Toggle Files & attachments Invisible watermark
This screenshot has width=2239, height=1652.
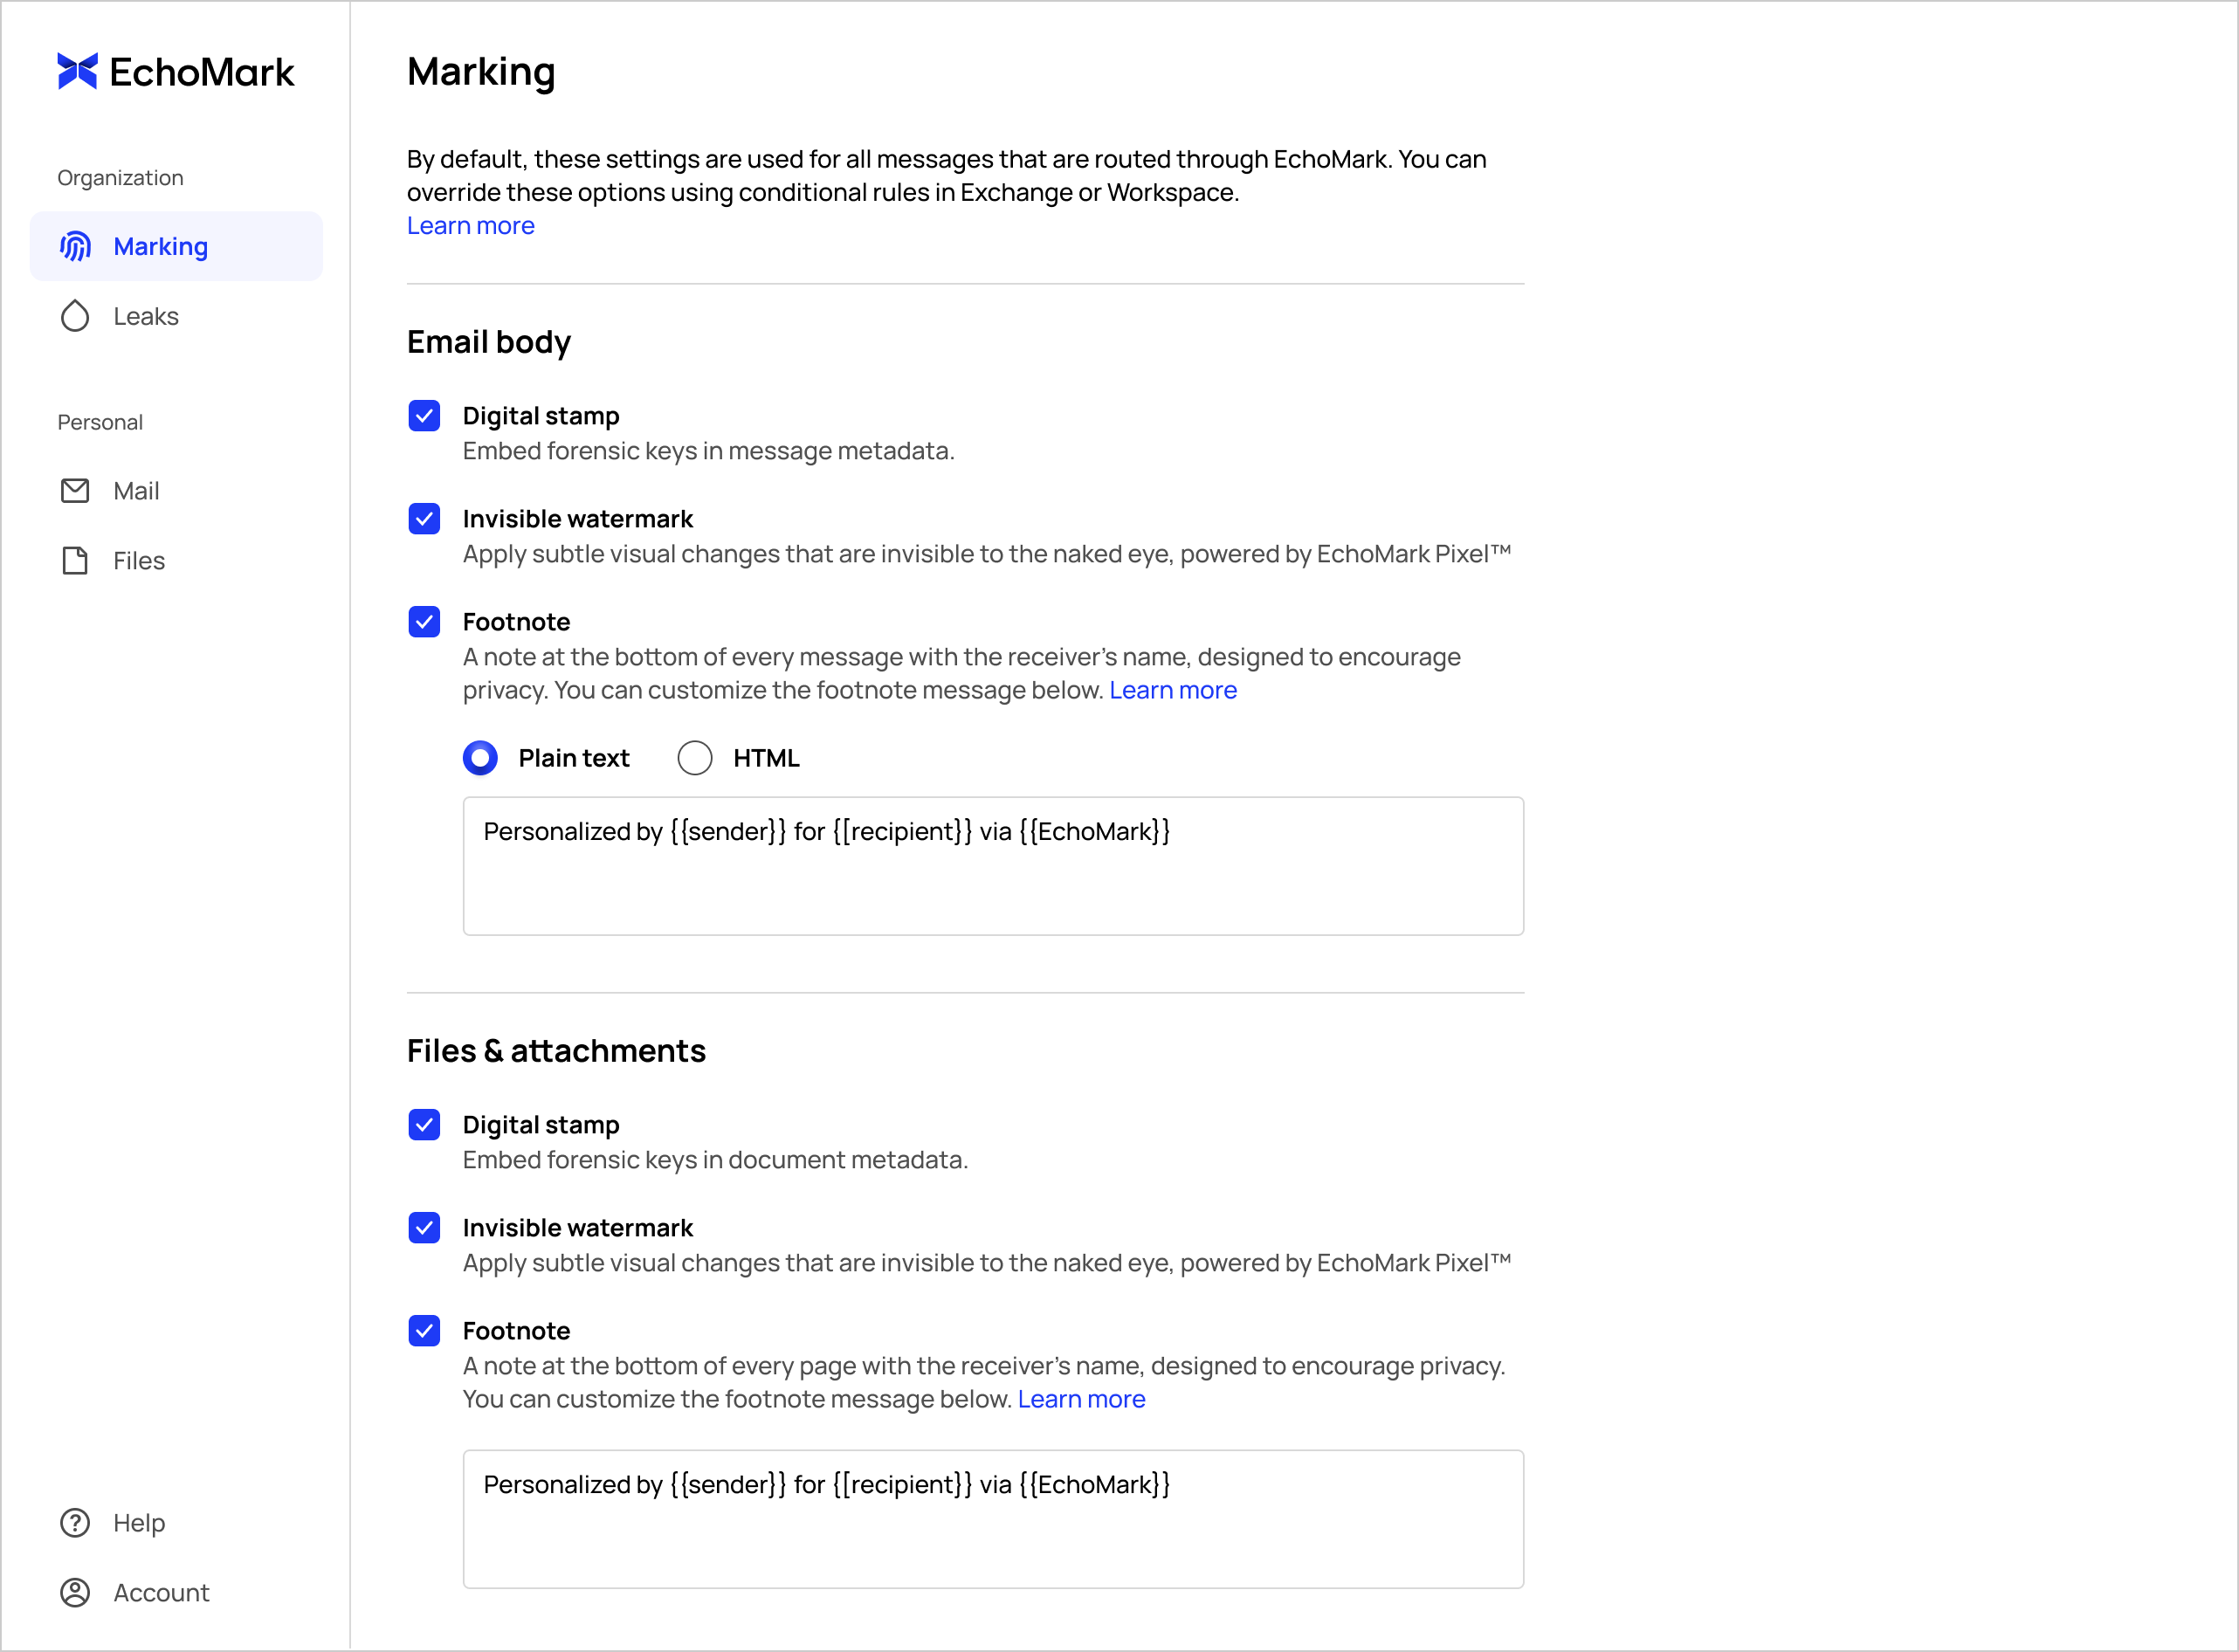424,1228
